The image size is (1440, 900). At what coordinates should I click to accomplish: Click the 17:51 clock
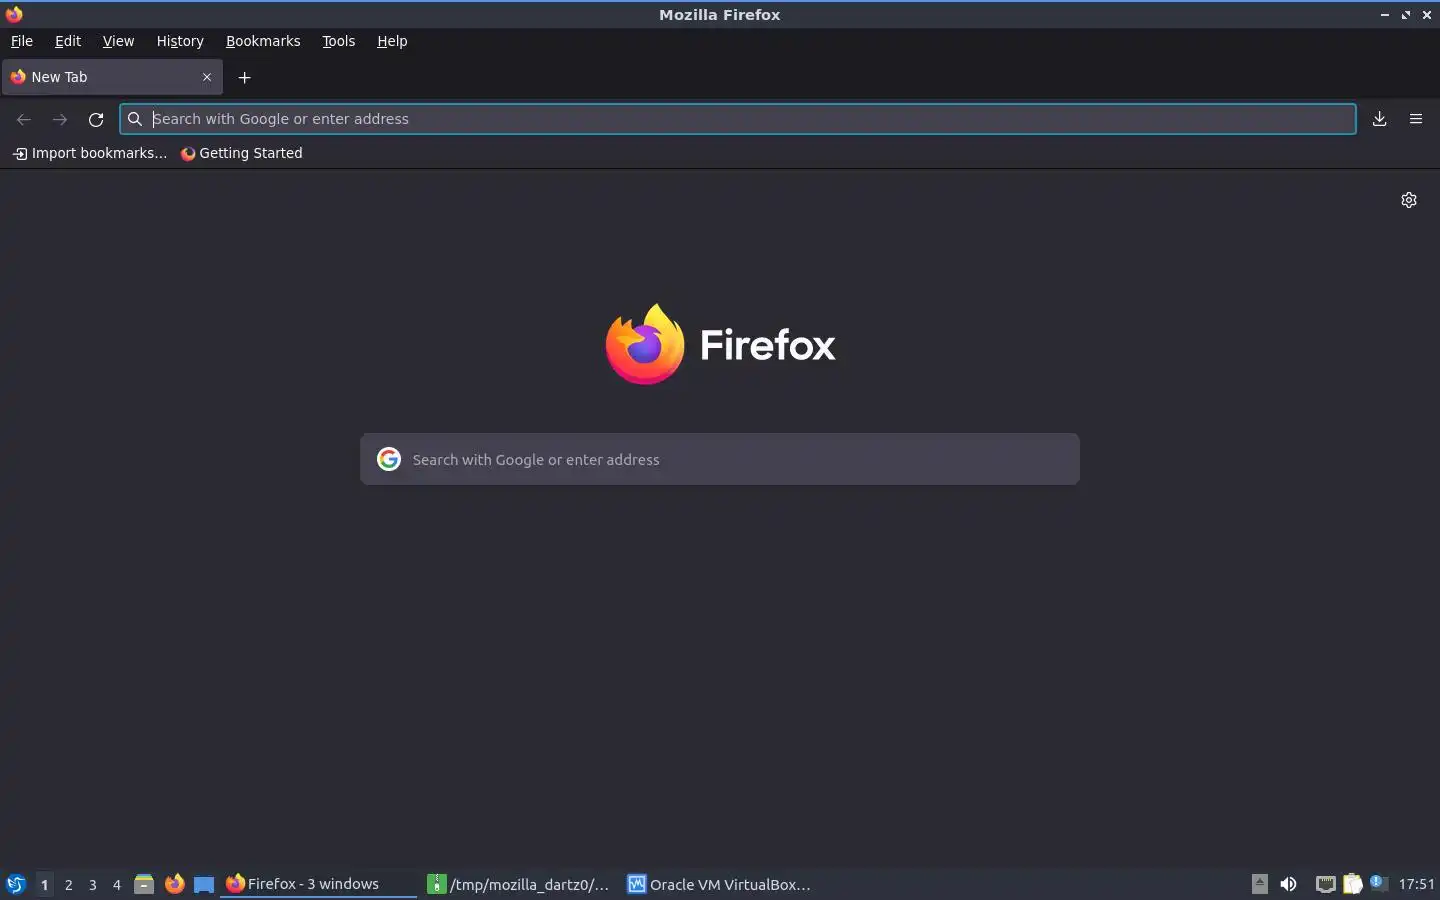(x=1416, y=884)
